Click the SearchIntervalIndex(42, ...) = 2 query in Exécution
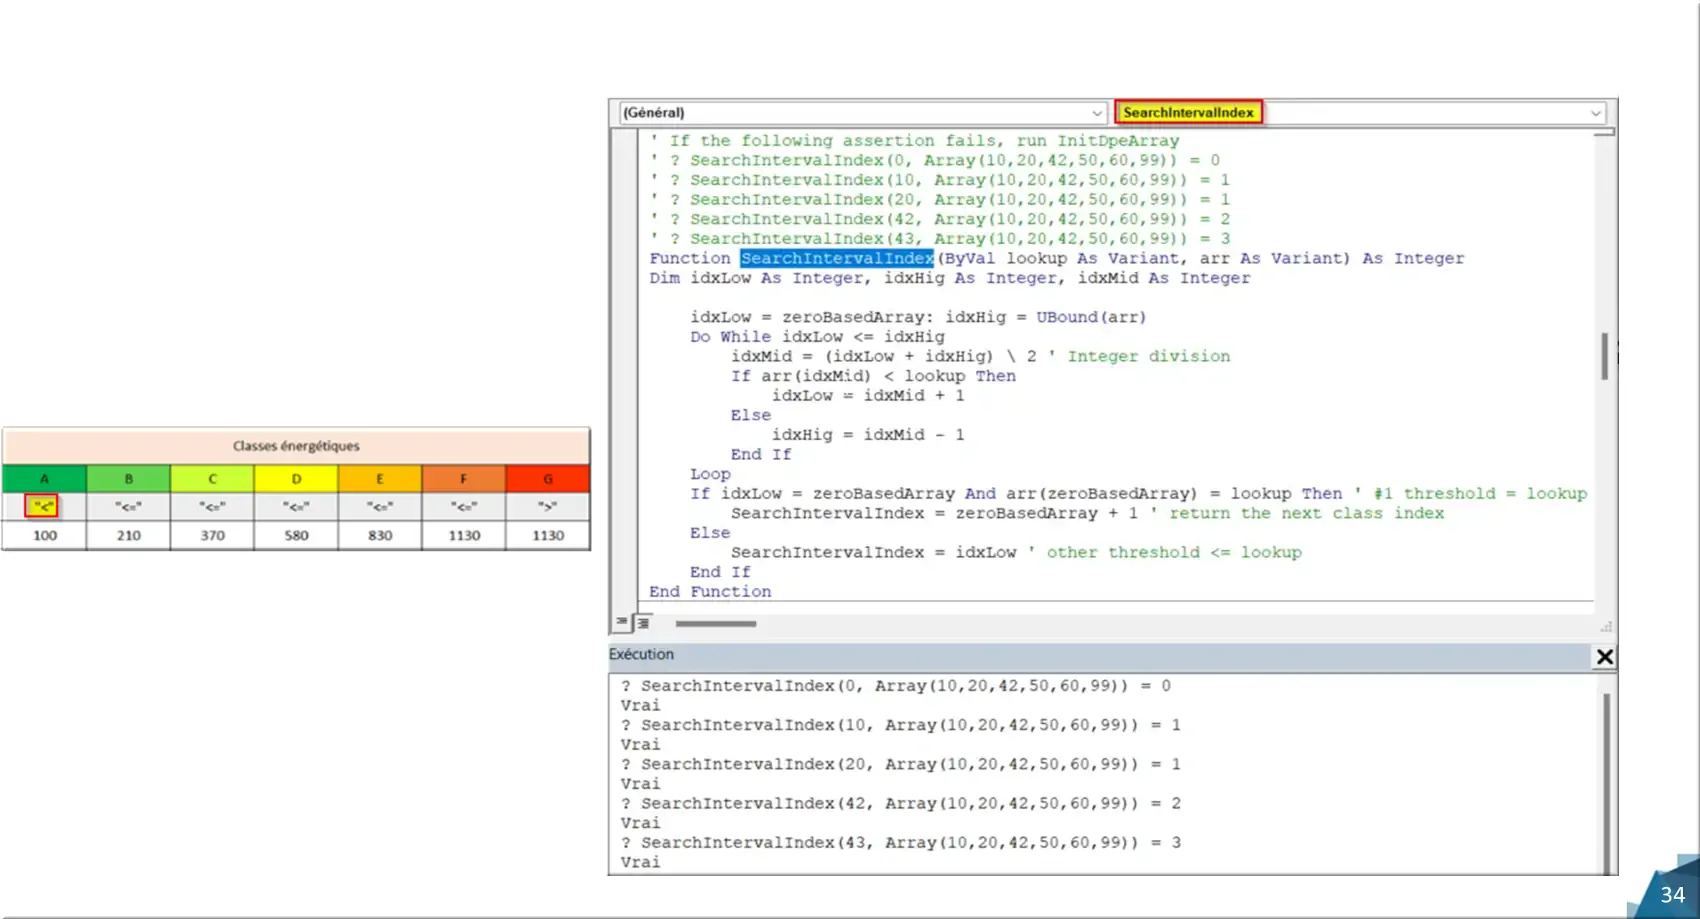The width and height of the screenshot is (1700, 919). click(x=901, y=803)
